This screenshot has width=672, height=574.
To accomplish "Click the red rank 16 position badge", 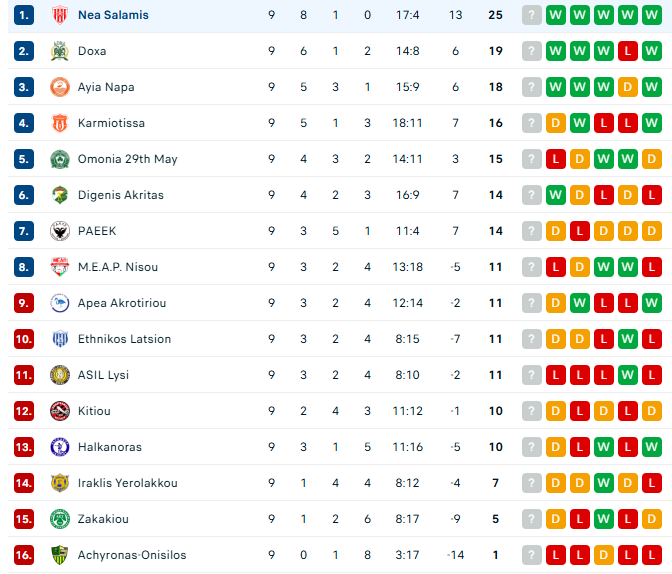I will click(x=24, y=555).
